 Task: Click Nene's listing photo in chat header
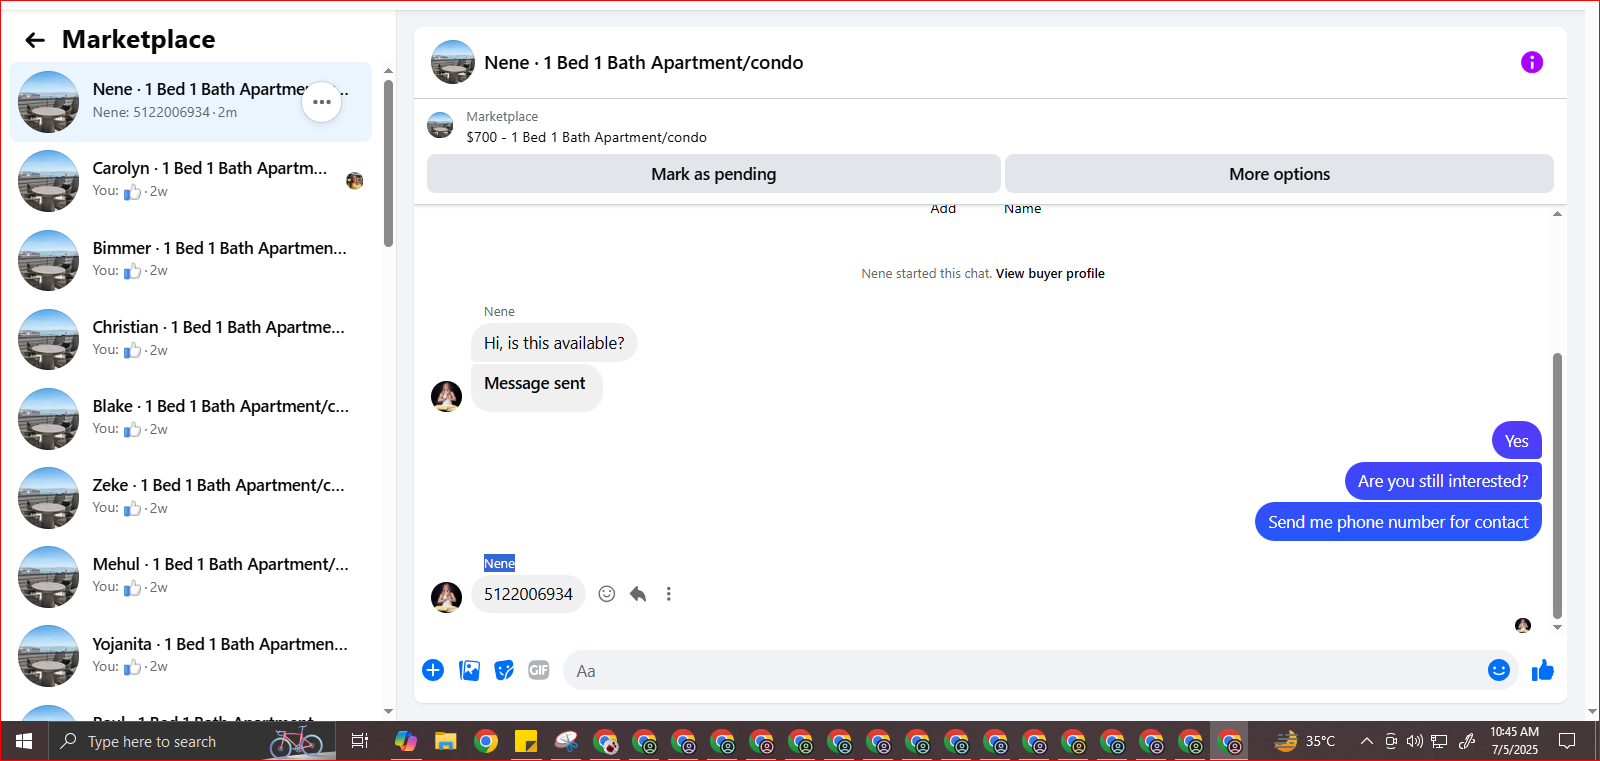(x=453, y=62)
